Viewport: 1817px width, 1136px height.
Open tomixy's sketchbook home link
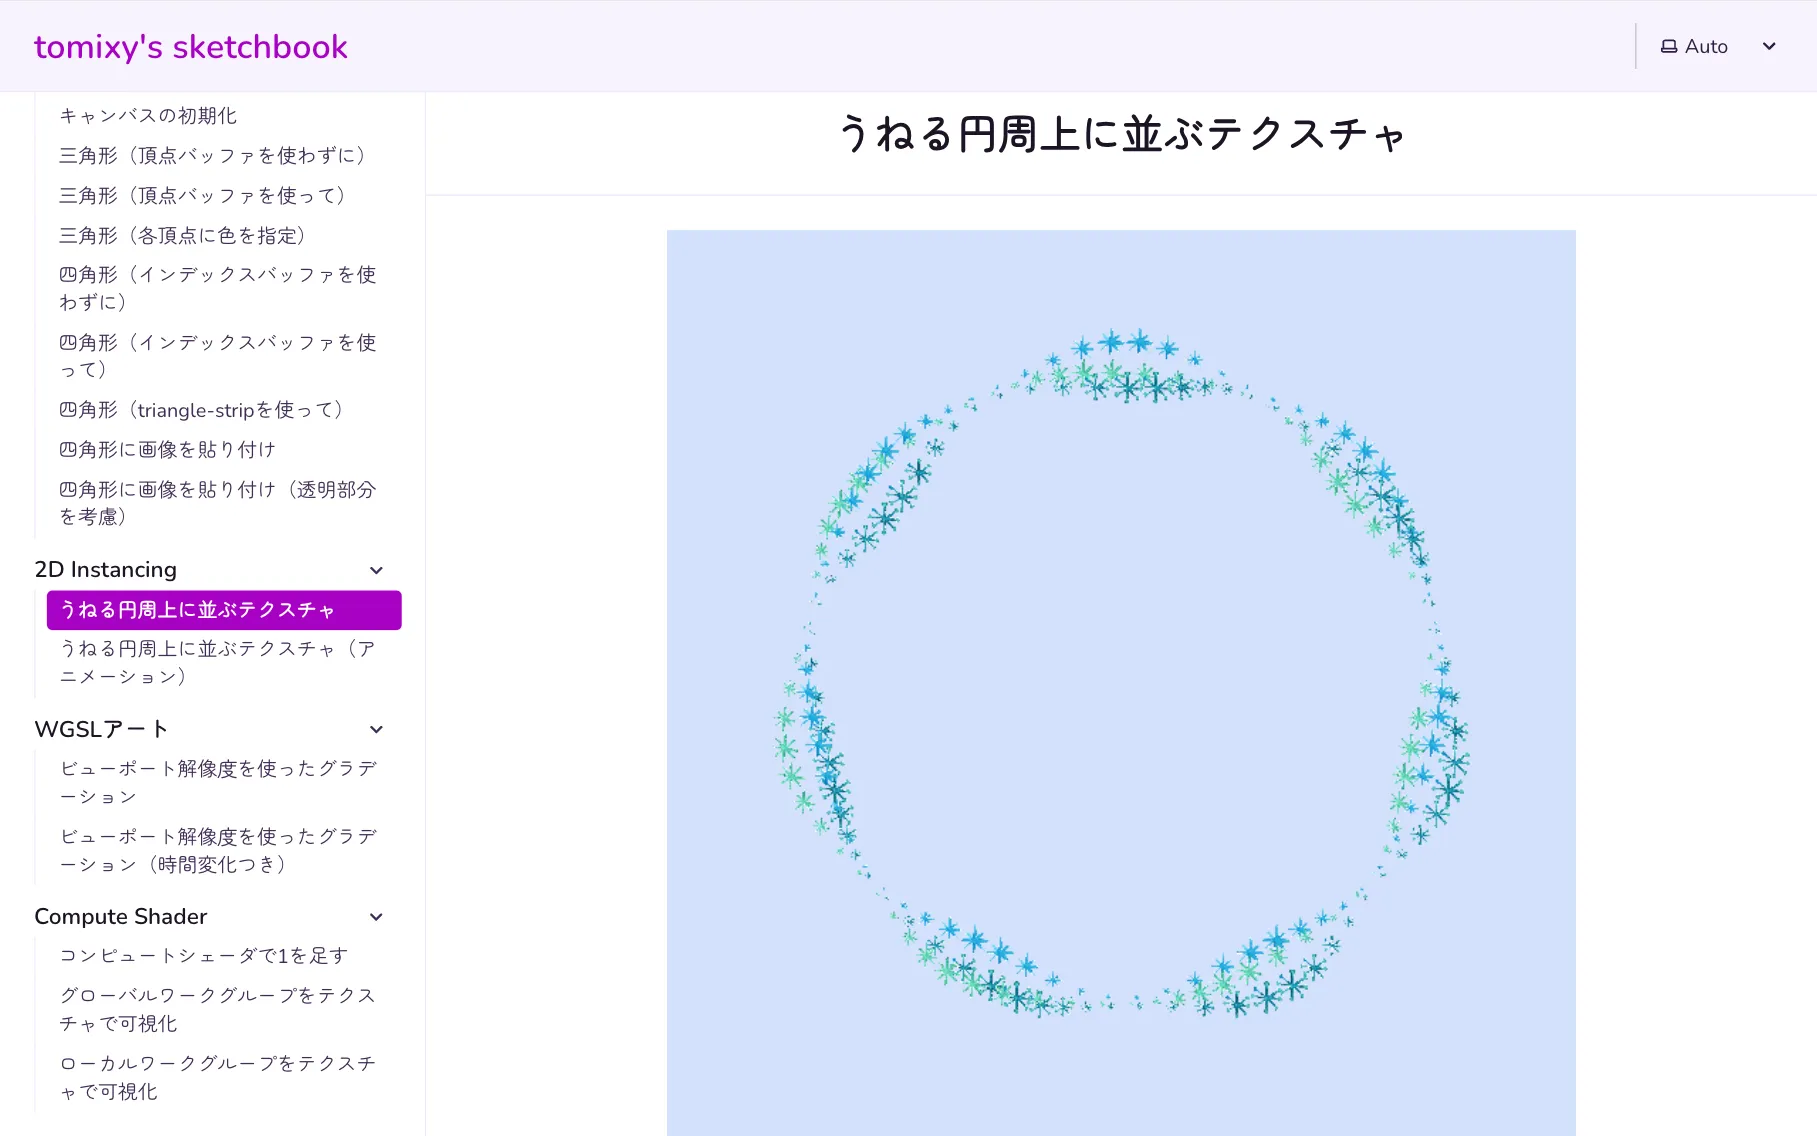[x=190, y=47]
